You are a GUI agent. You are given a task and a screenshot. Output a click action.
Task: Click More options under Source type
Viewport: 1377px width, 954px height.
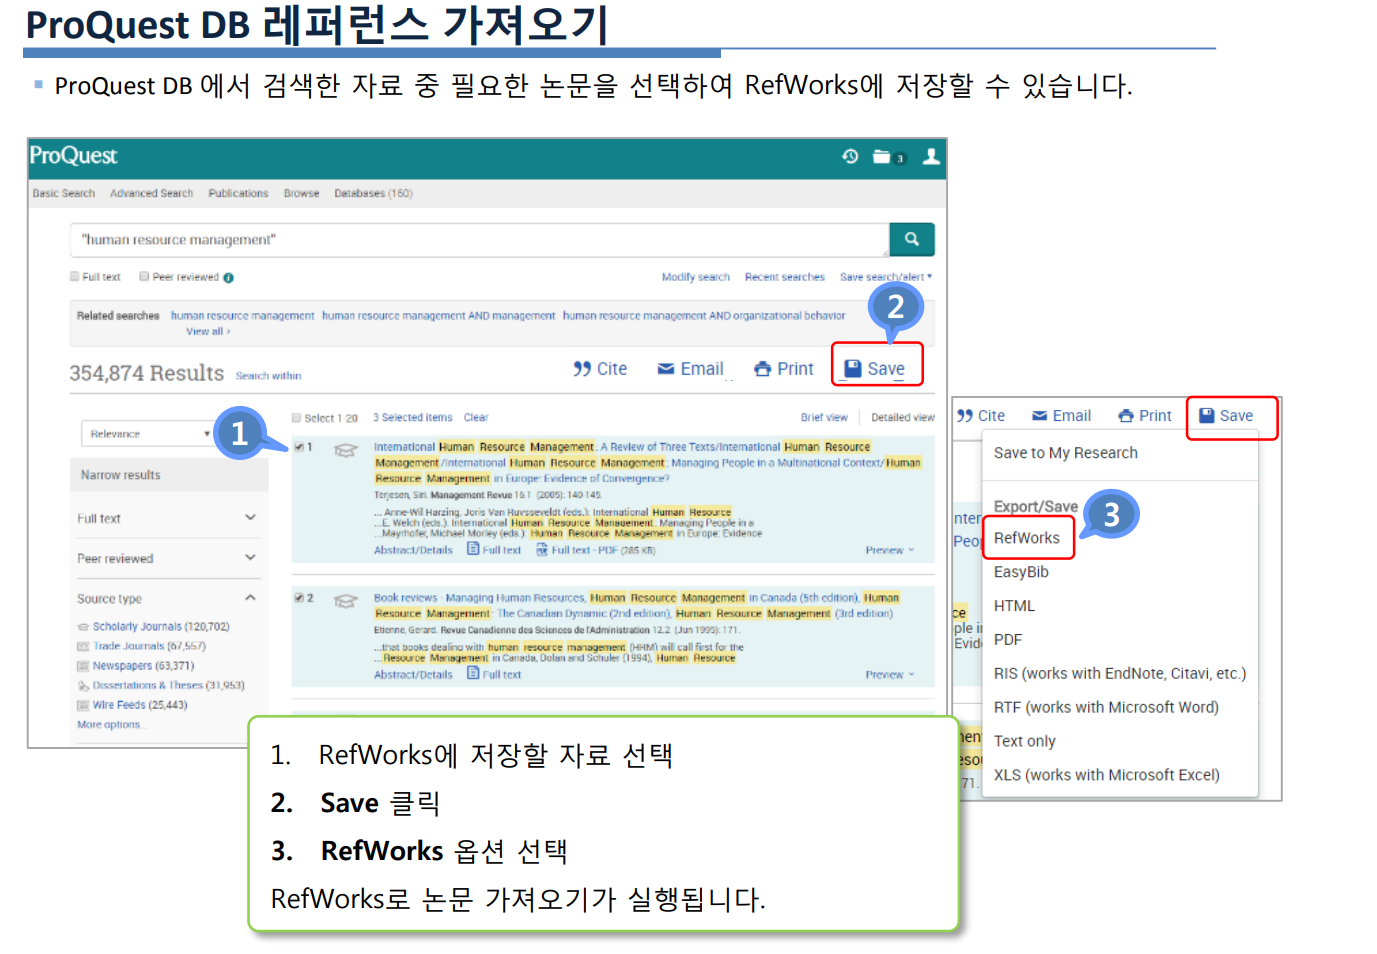coord(109,725)
